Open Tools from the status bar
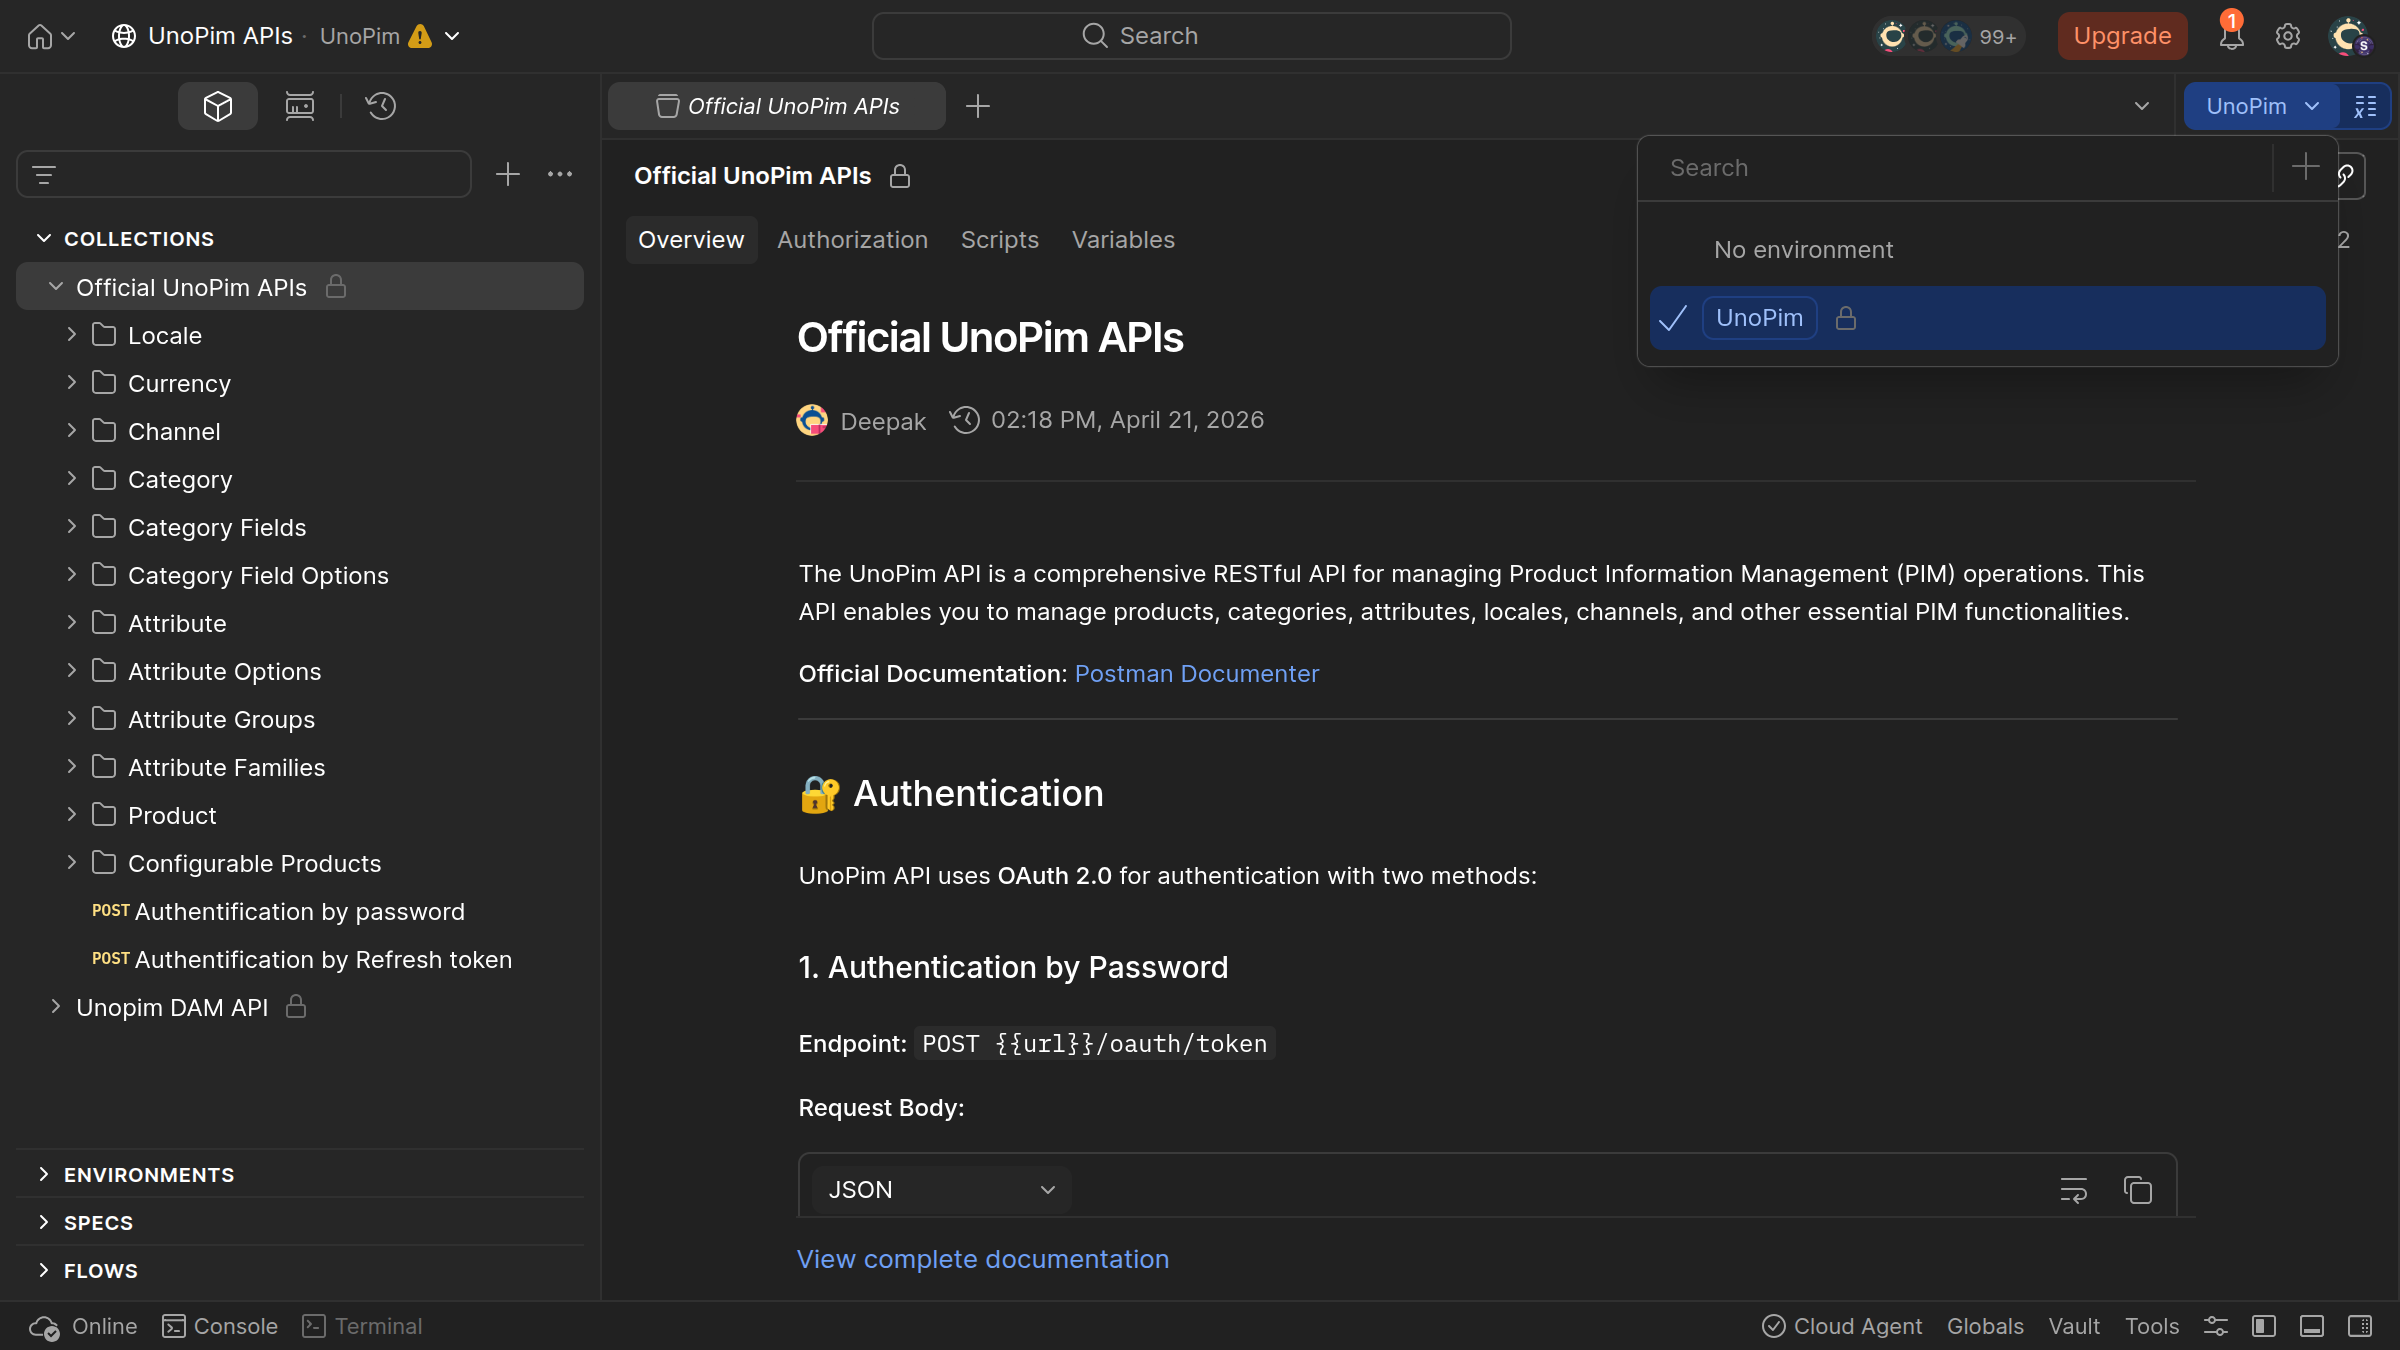 (x=2152, y=1326)
